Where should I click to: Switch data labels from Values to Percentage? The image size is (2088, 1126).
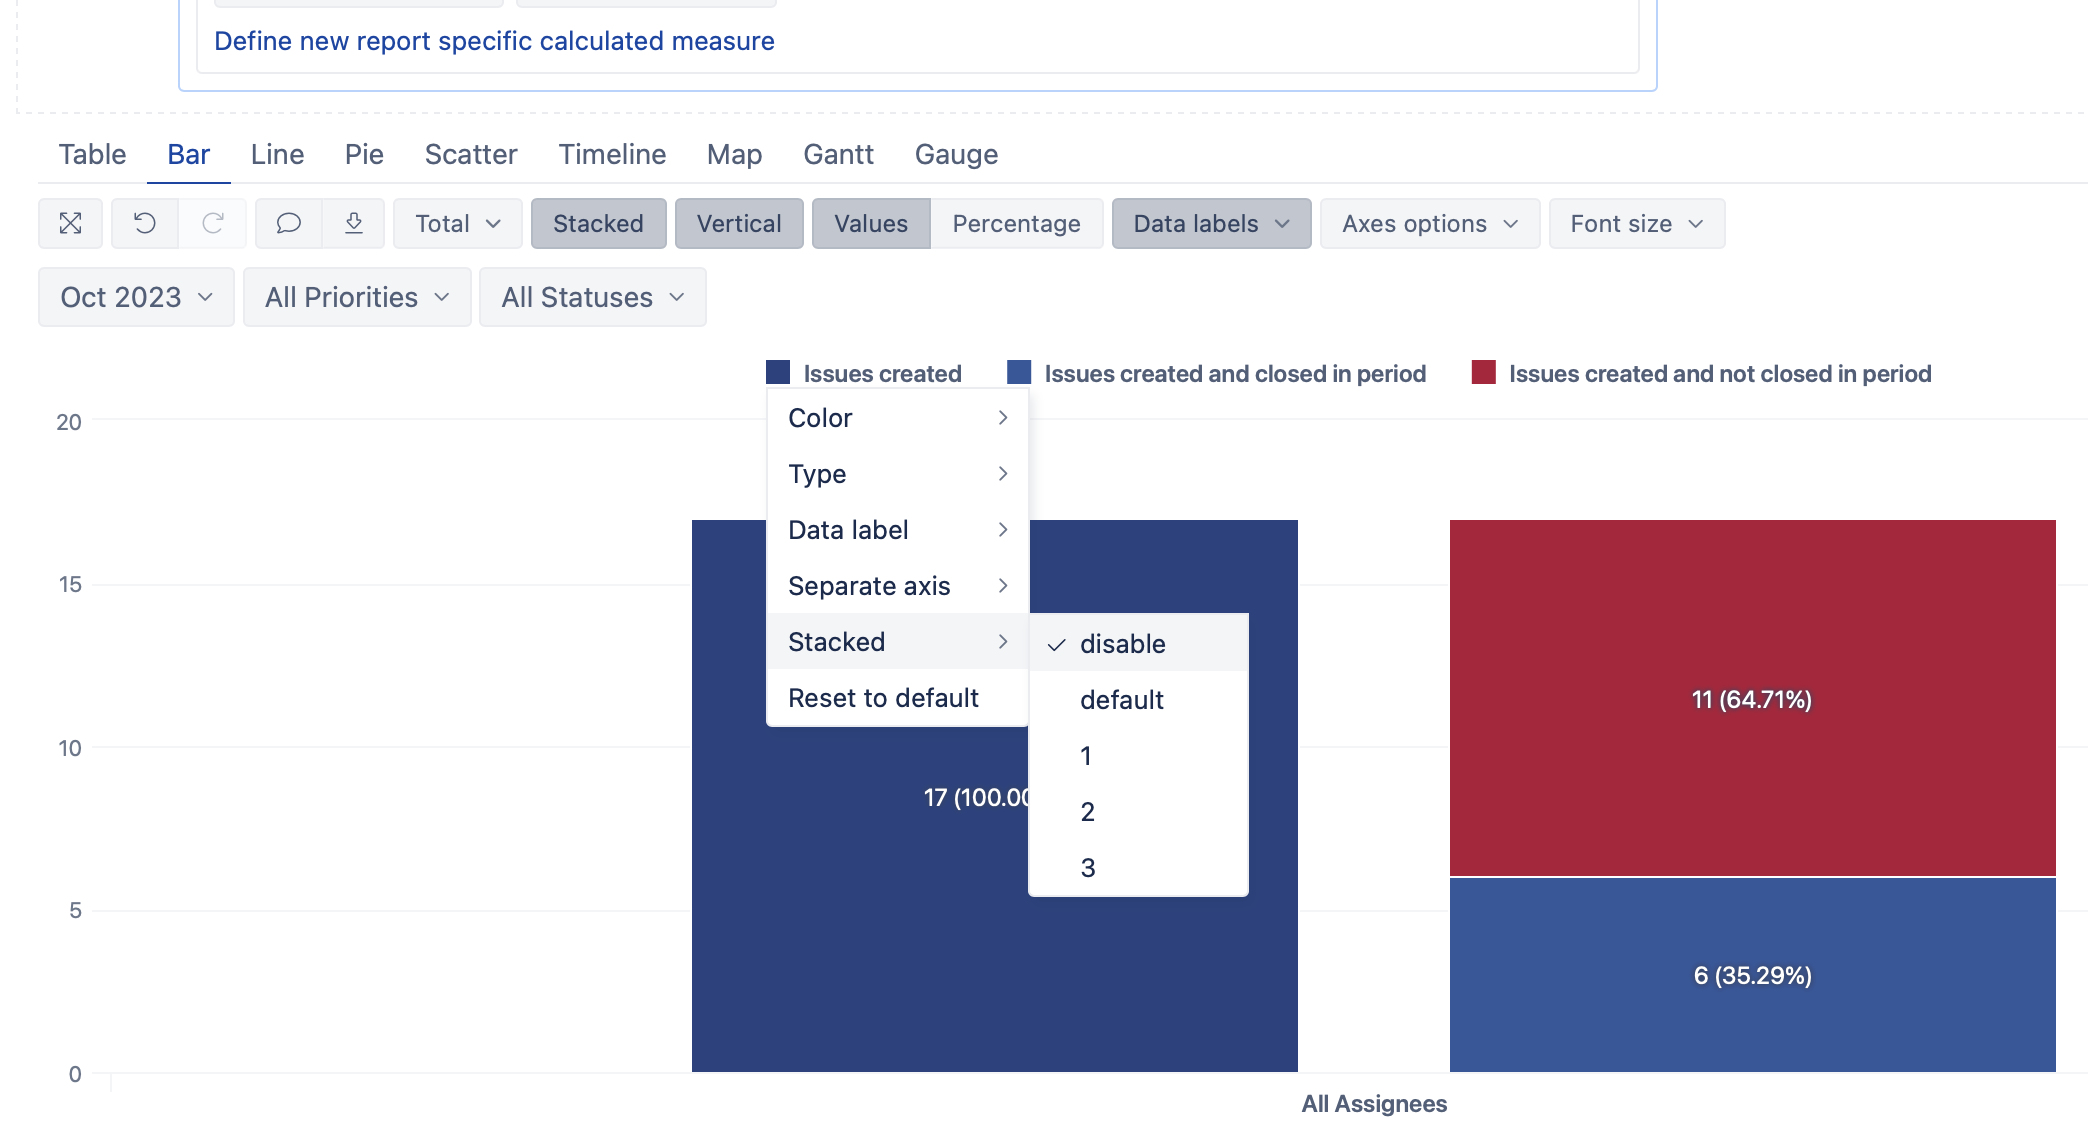(x=1016, y=223)
